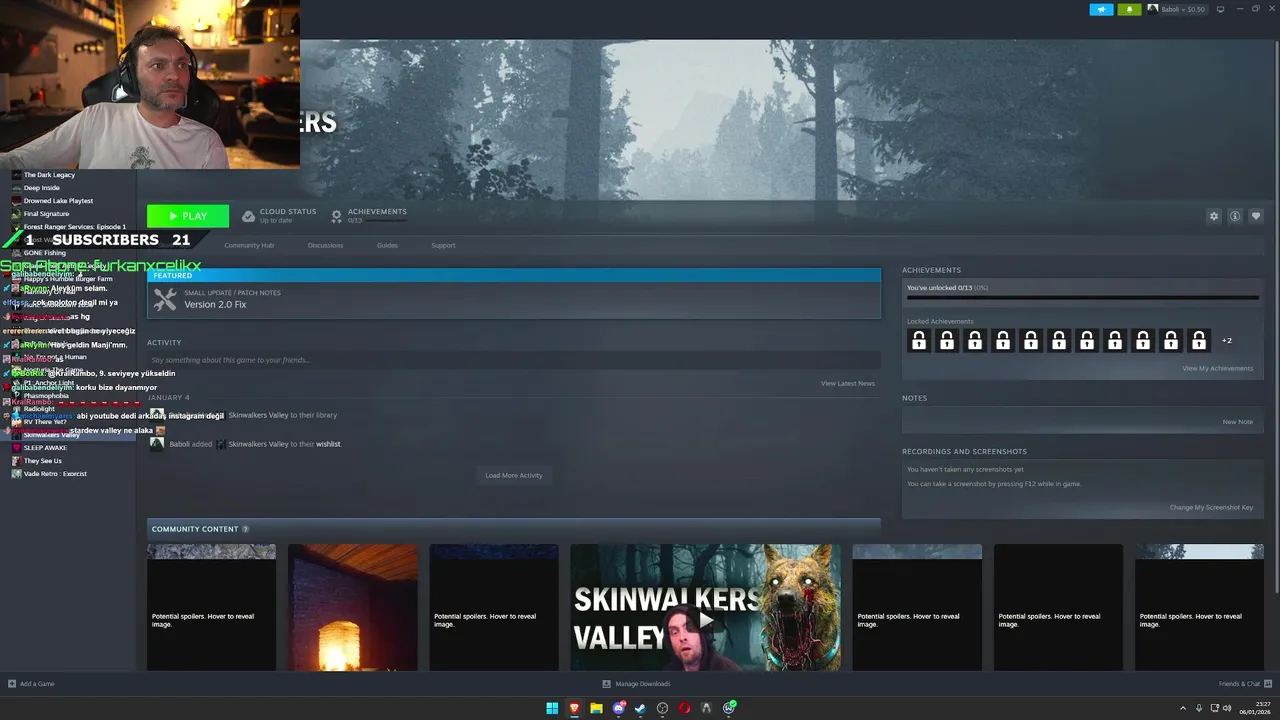Click the taskbar microphone tray icon
This screenshot has width=1280, height=720.
pyautogui.click(x=1199, y=708)
